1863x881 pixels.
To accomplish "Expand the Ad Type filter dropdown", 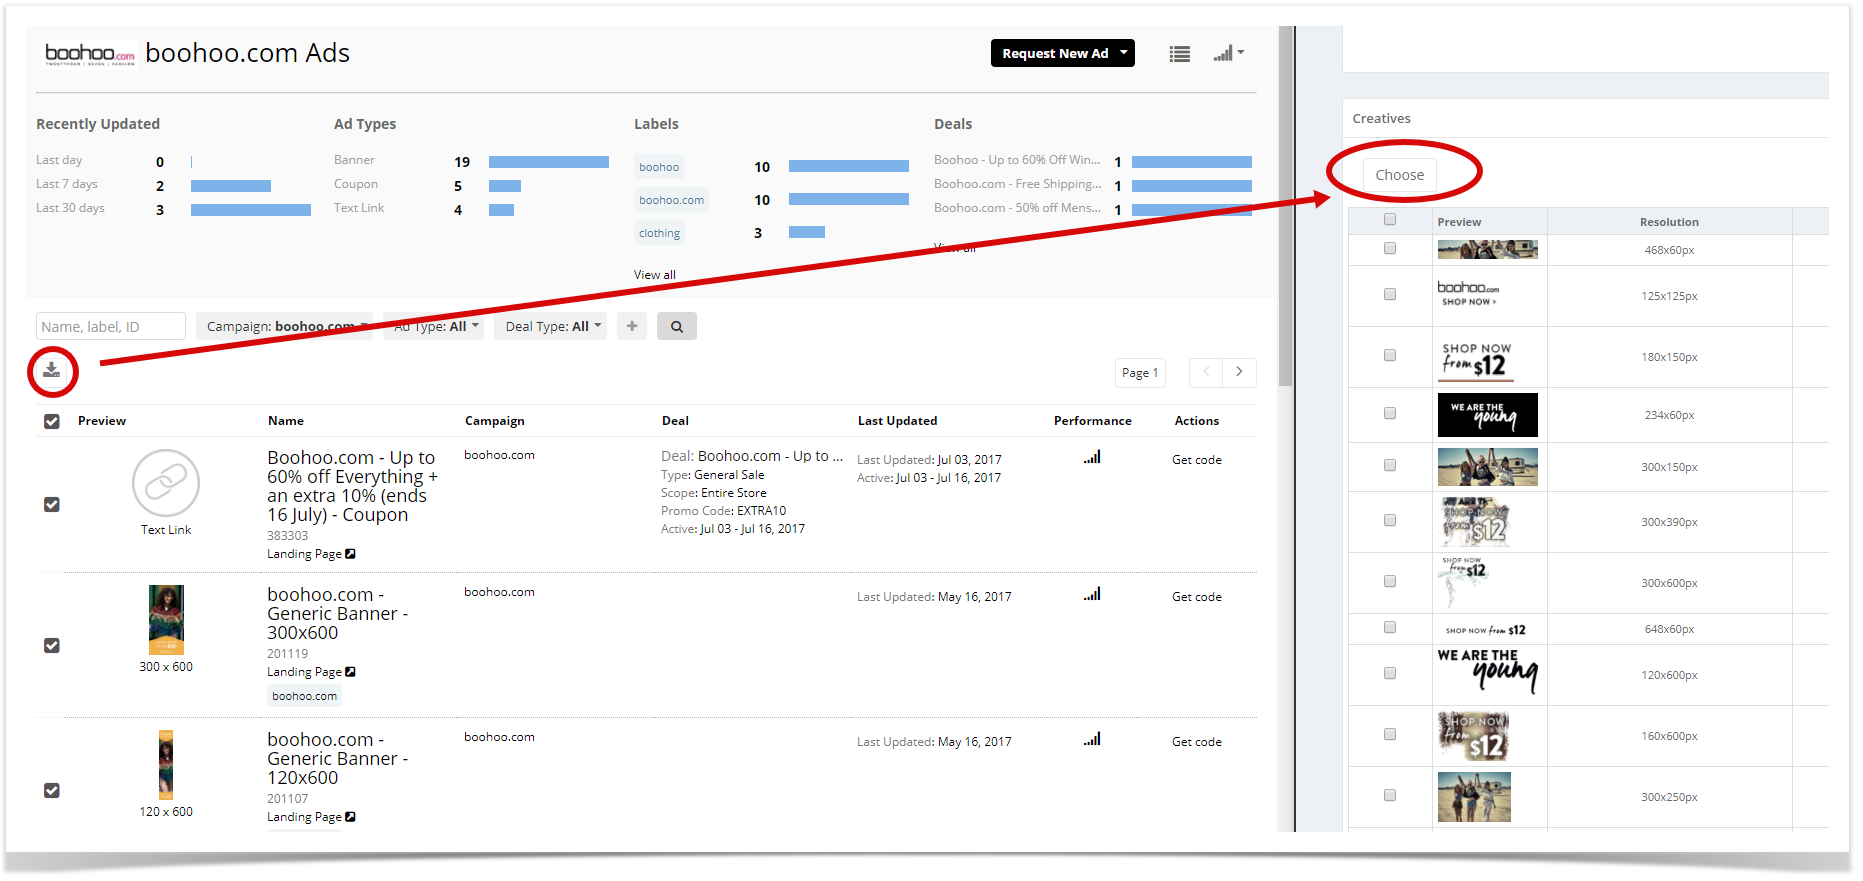I will (435, 326).
